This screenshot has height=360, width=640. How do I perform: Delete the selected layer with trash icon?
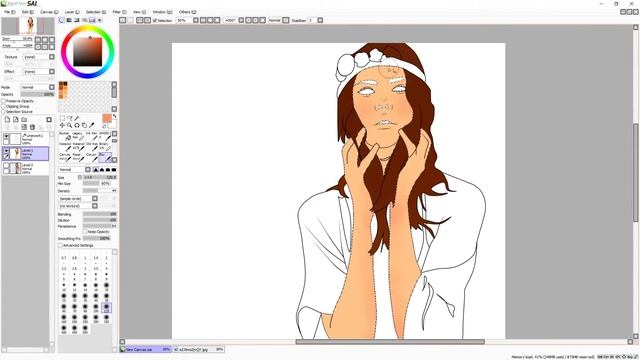(33, 127)
